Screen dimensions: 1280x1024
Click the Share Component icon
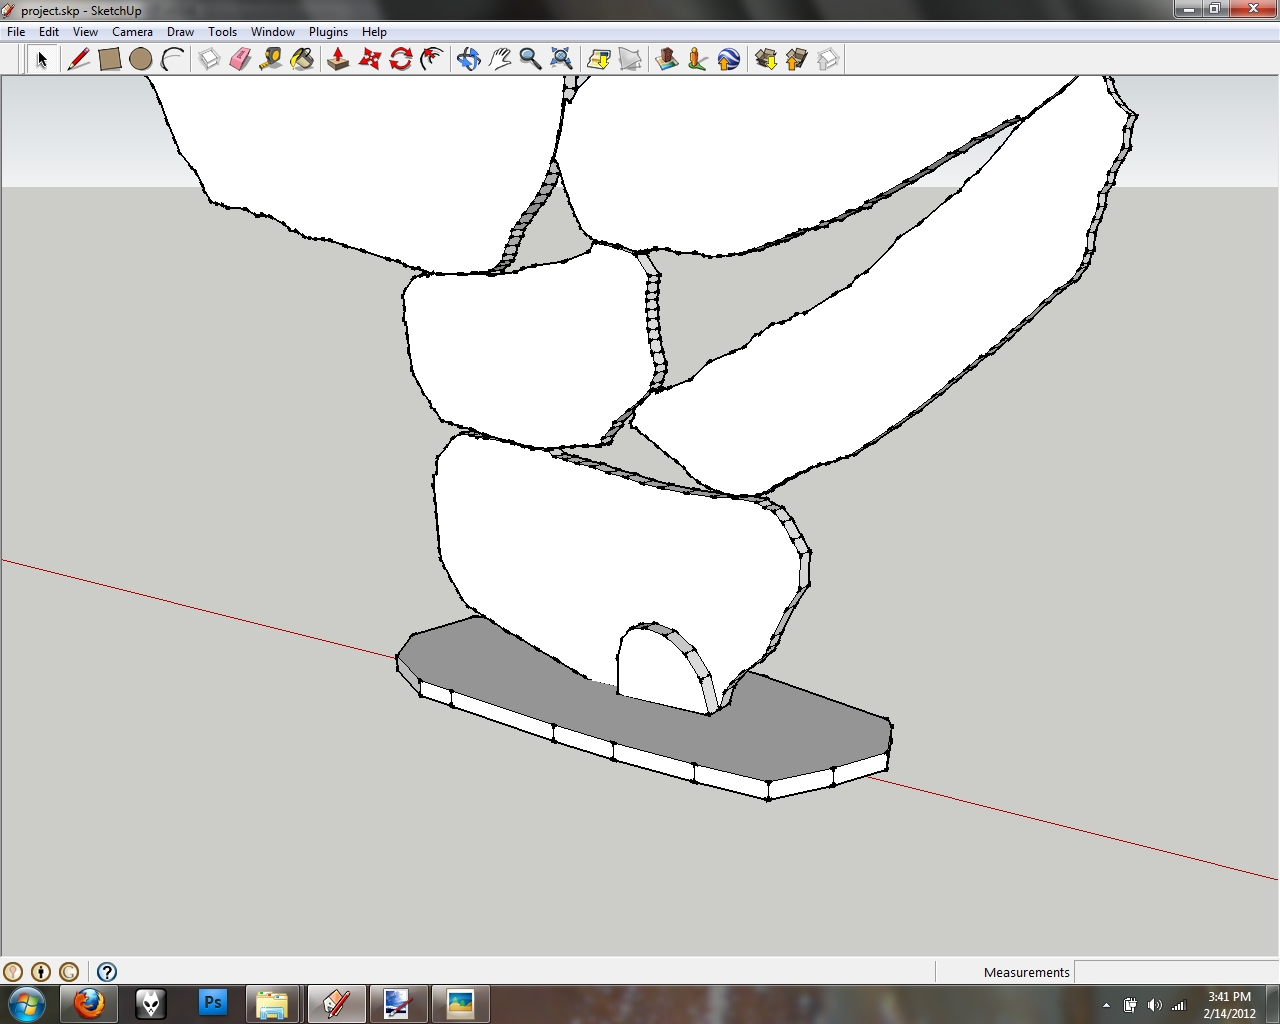click(x=828, y=60)
